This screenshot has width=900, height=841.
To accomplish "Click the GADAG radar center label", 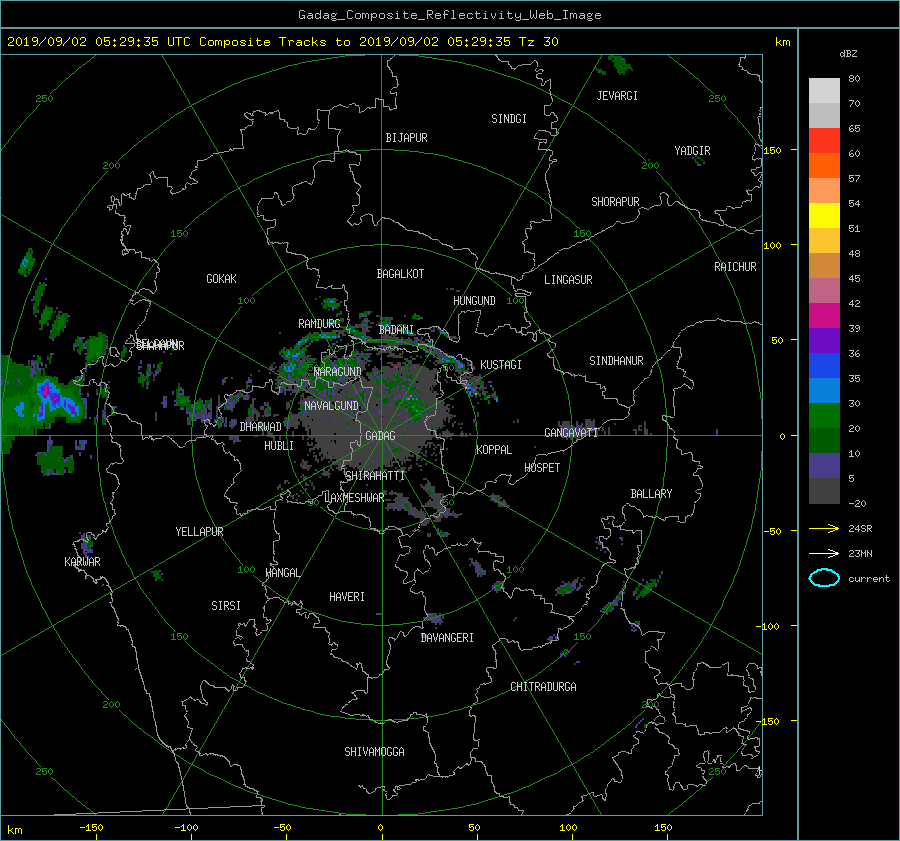I will (x=380, y=436).
